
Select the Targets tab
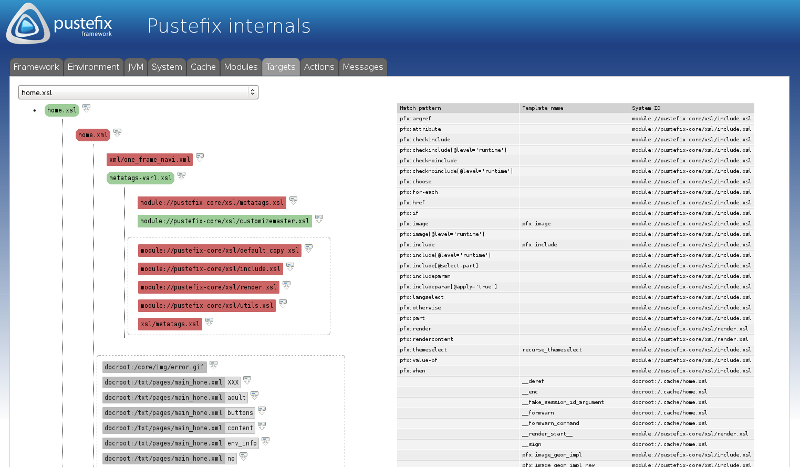(x=281, y=67)
